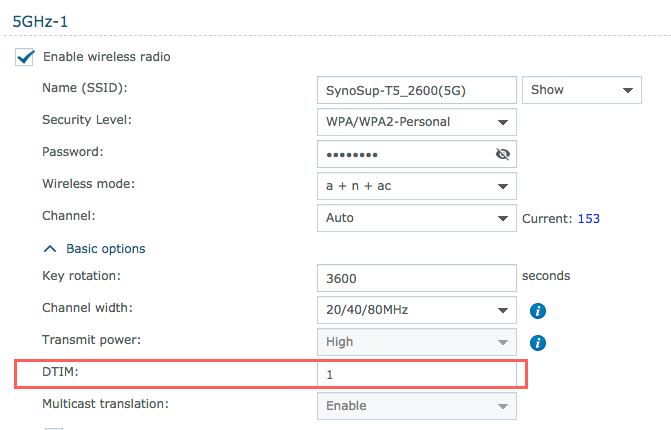Viewport: 671px width, 430px height.
Task: Toggle the partially visible checkbox below Multicast translation
Action: click(x=53, y=428)
